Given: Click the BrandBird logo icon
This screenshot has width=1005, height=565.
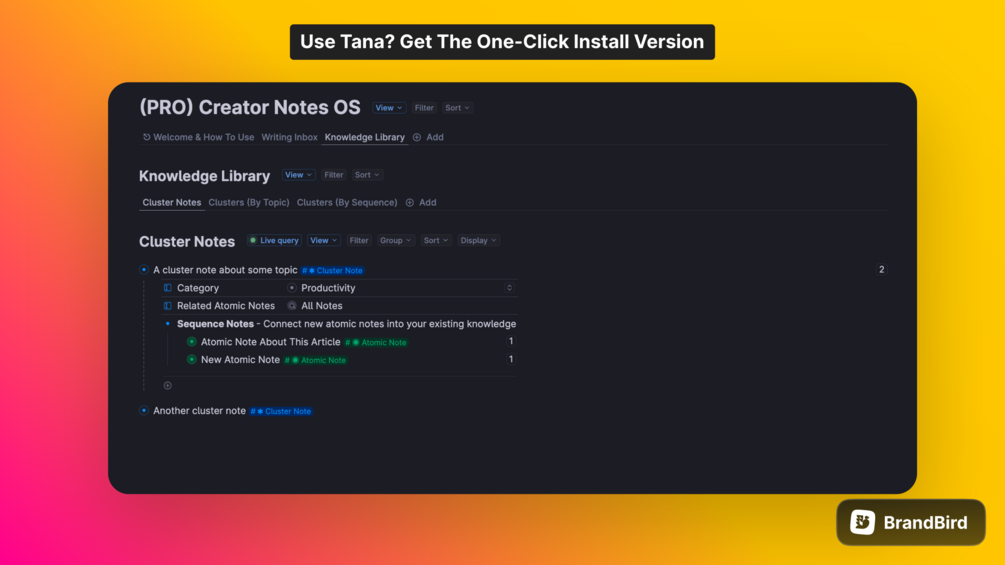Looking at the screenshot, I should [x=862, y=522].
